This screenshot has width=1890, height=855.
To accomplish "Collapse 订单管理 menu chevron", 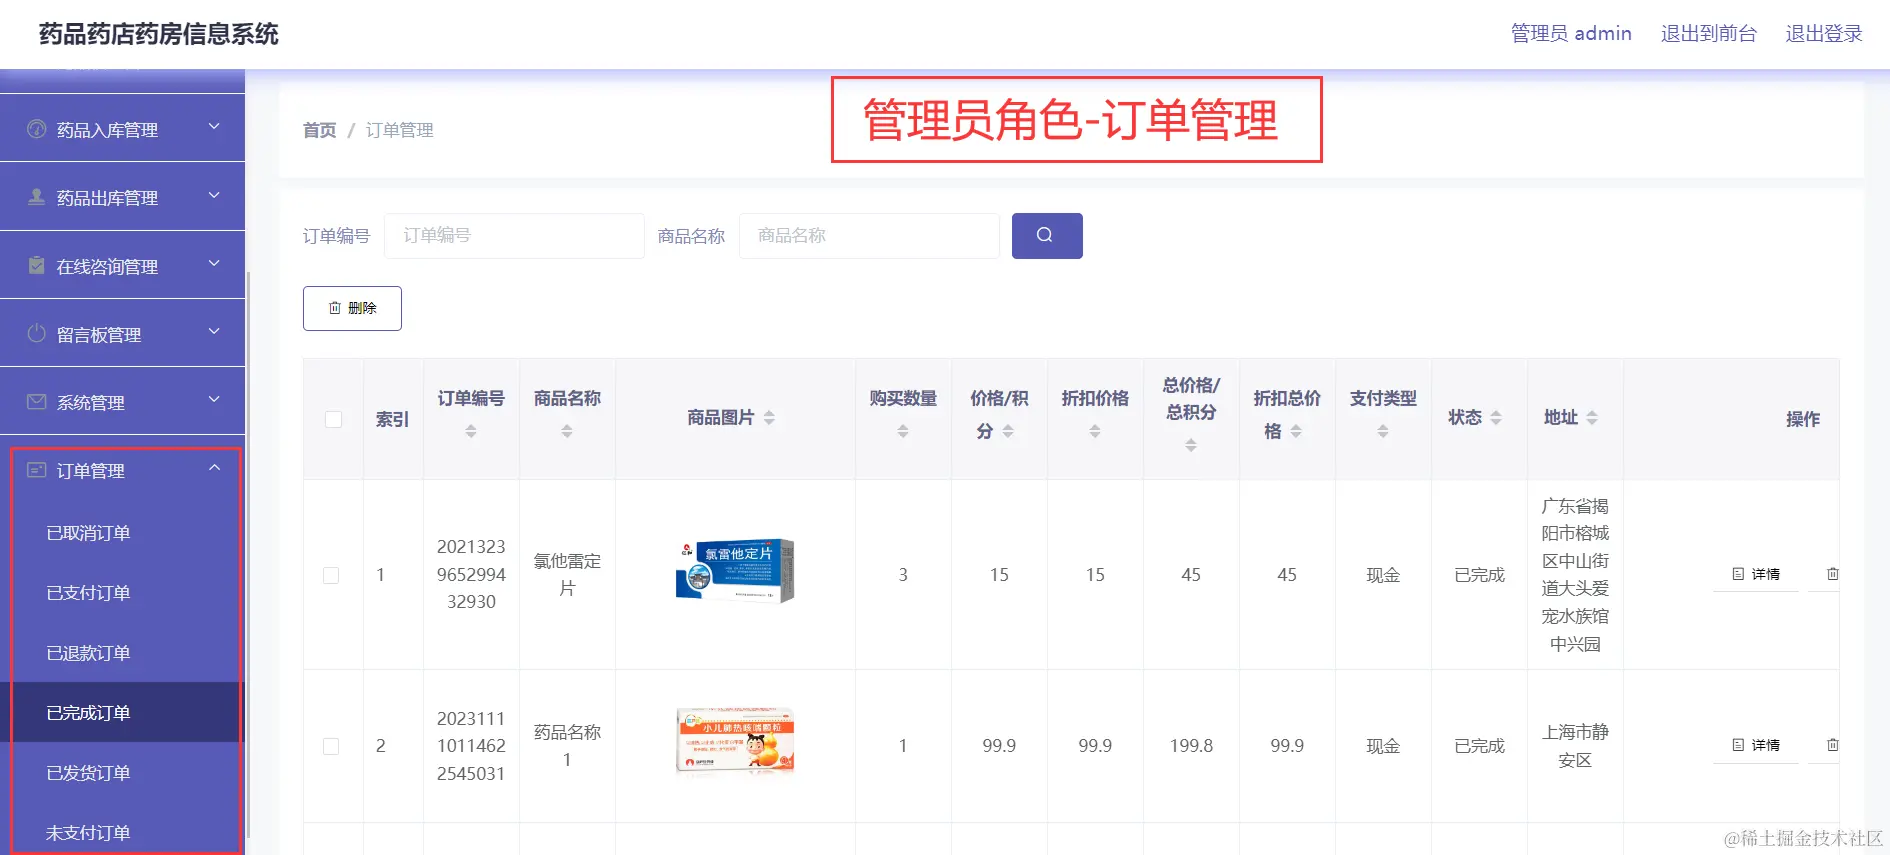I will click(214, 468).
